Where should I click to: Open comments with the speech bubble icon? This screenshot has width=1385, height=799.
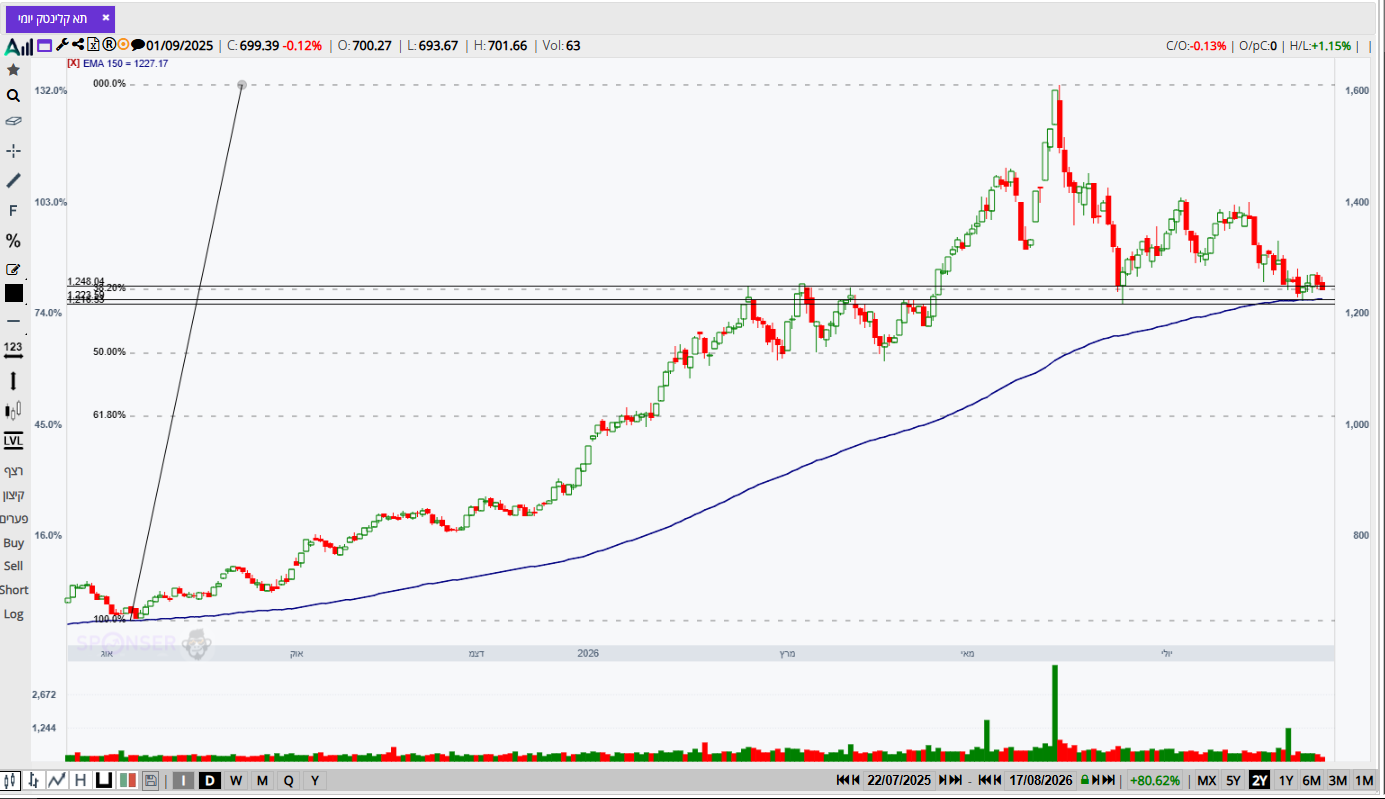[138, 45]
